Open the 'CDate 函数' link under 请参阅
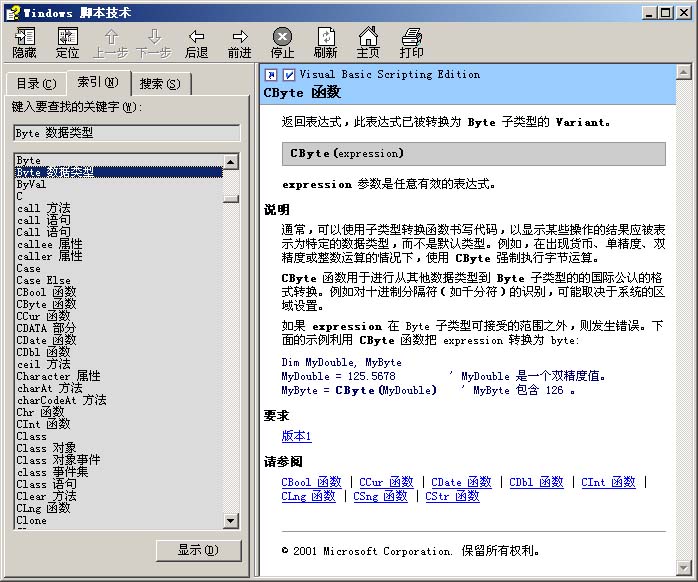Viewport: 698px width, 582px height. coord(461,482)
